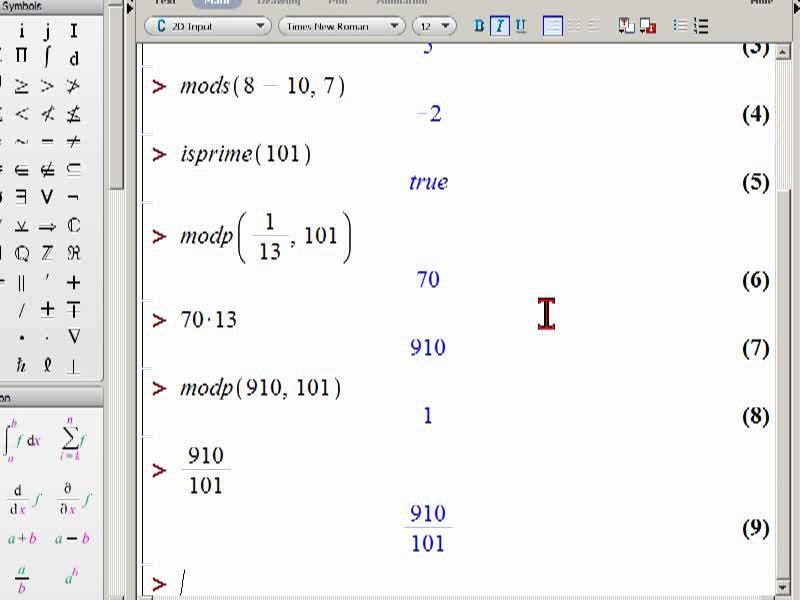This screenshot has width=800, height=600.
Task: Insert a/b fraction template
Action: coord(21,579)
